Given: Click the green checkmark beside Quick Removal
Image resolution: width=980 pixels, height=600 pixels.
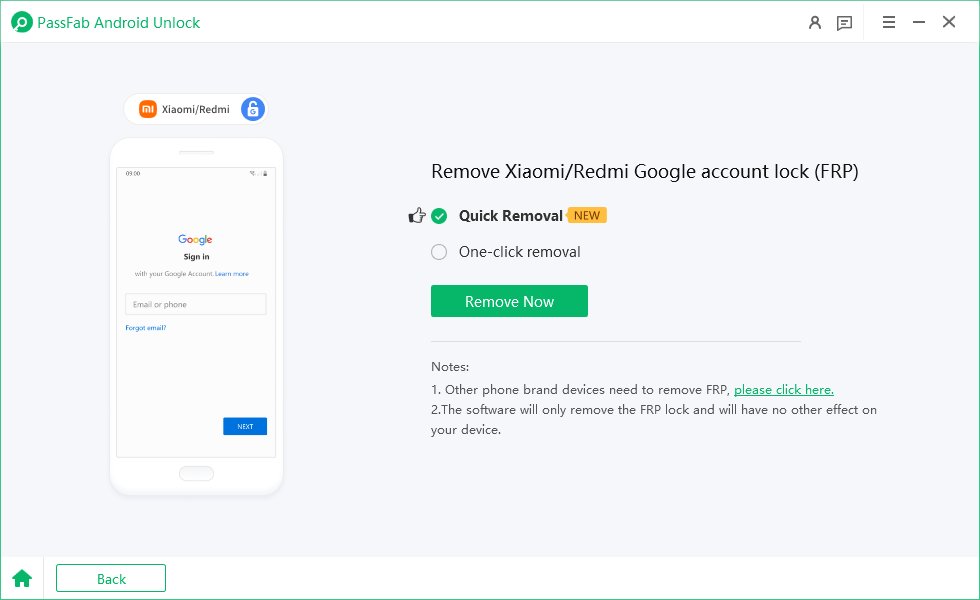Looking at the screenshot, I should [440, 214].
